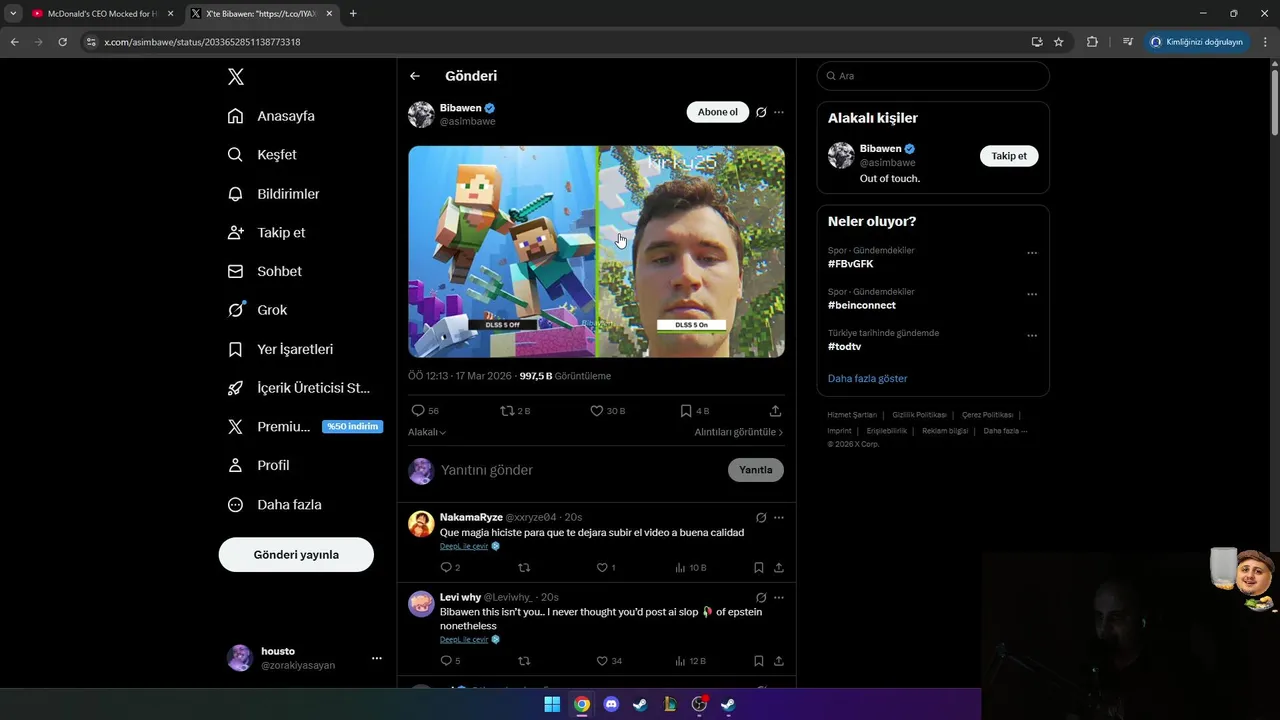Open more options on Bibawen's post
The height and width of the screenshot is (720, 1280).
click(779, 112)
